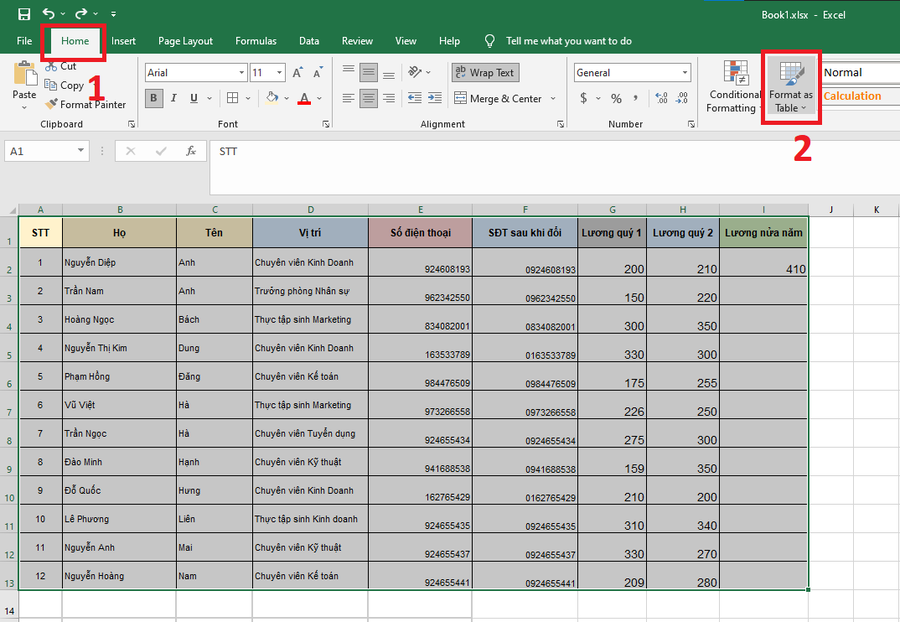Apply accounting dollar format
Screen dimensions: 900x622
583,98
